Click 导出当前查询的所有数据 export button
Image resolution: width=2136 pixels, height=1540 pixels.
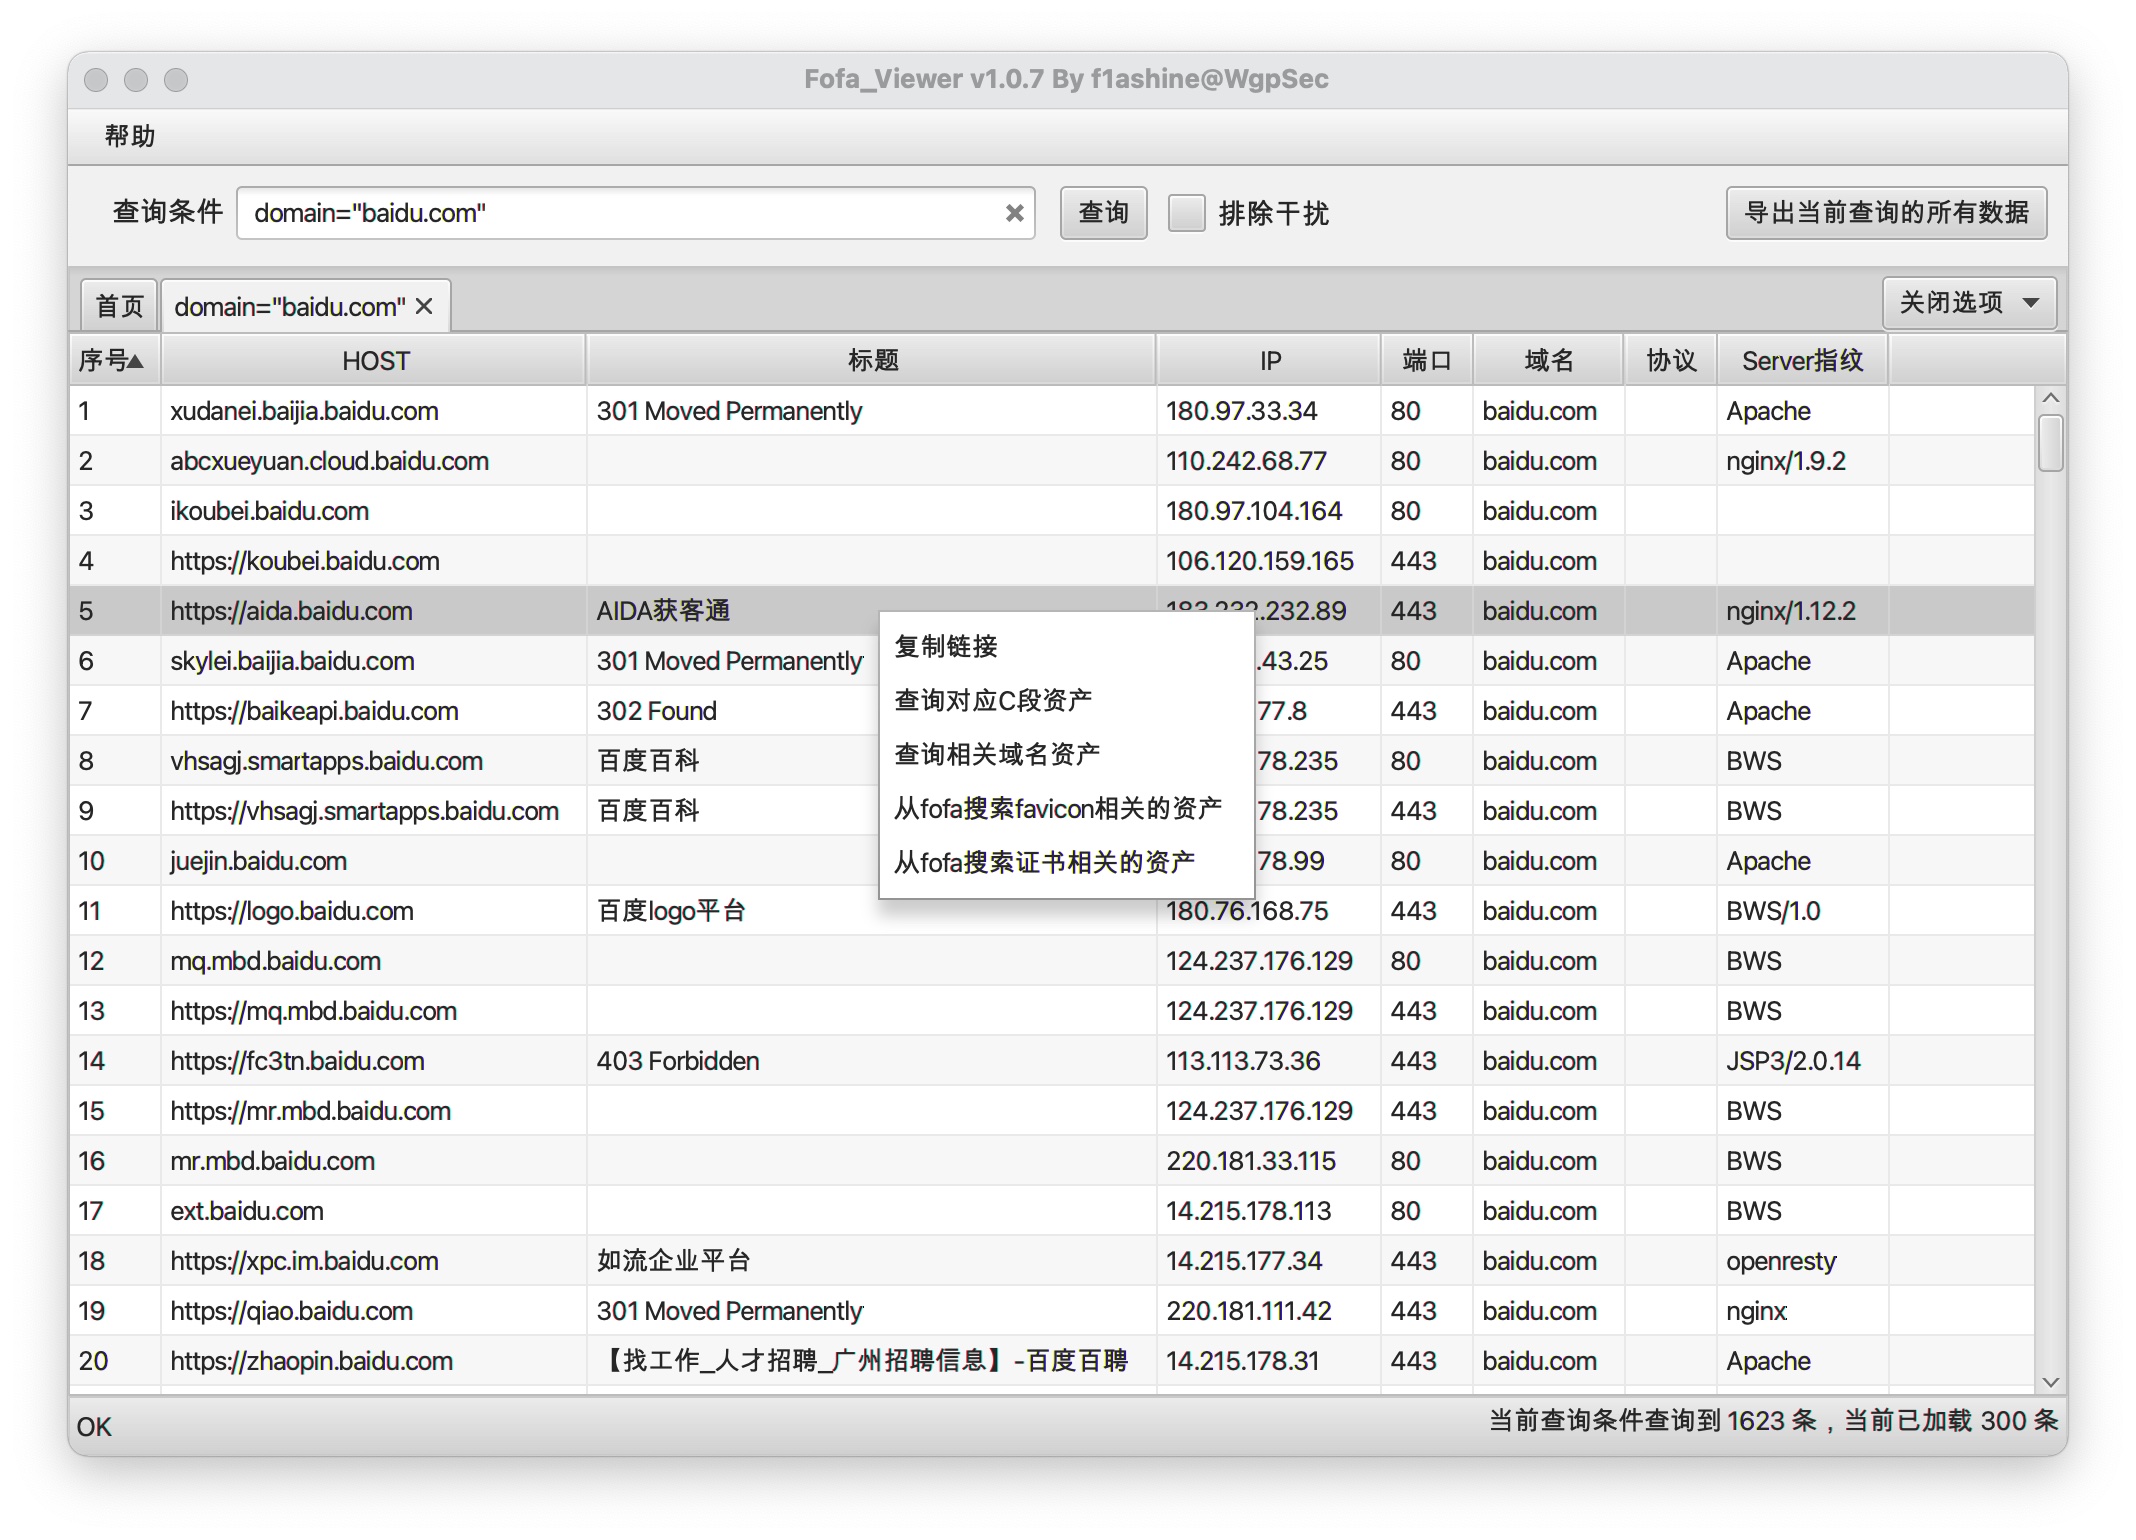click(1885, 213)
